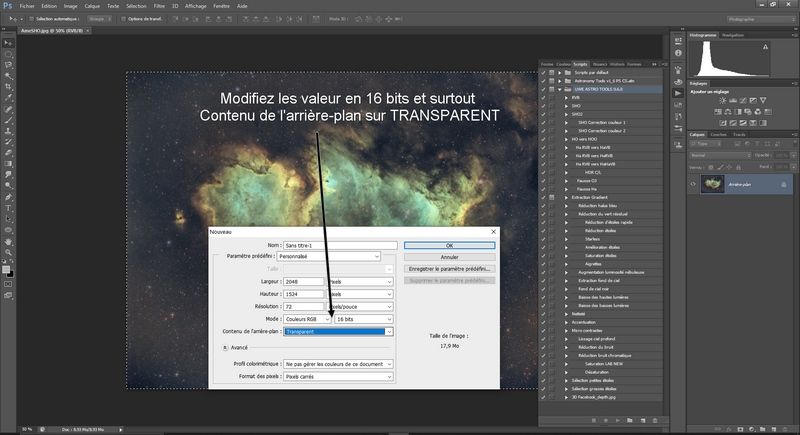The width and height of the screenshot is (800, 435).
Task: Select the Crop tool in the toolbox
Action: click(x=8, y=87)
